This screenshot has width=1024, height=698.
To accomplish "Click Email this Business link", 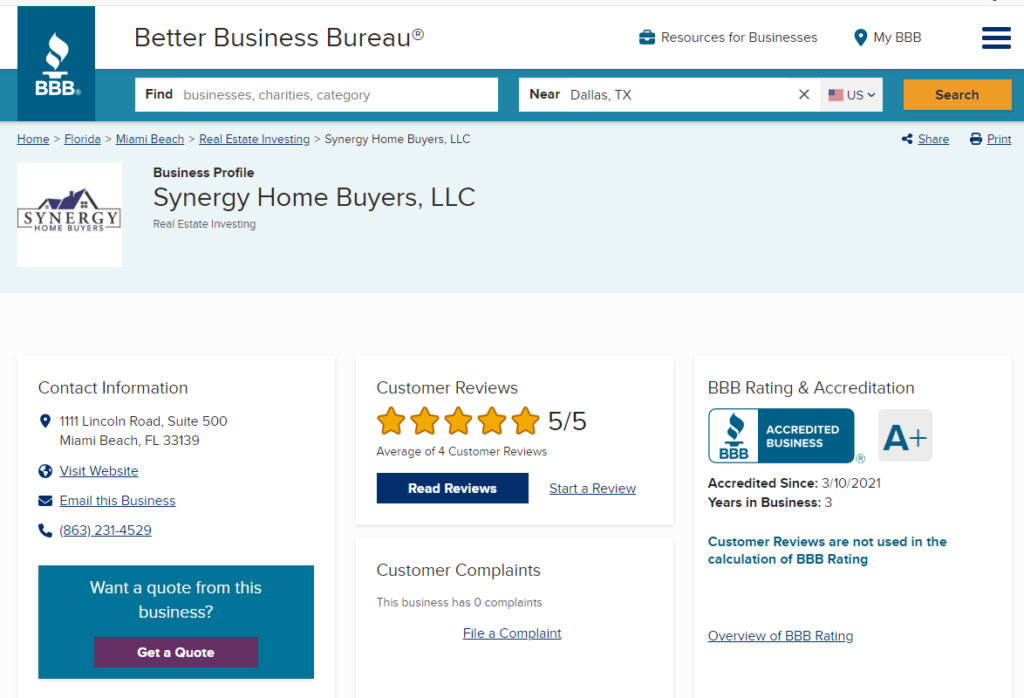I will click(118, 501).
